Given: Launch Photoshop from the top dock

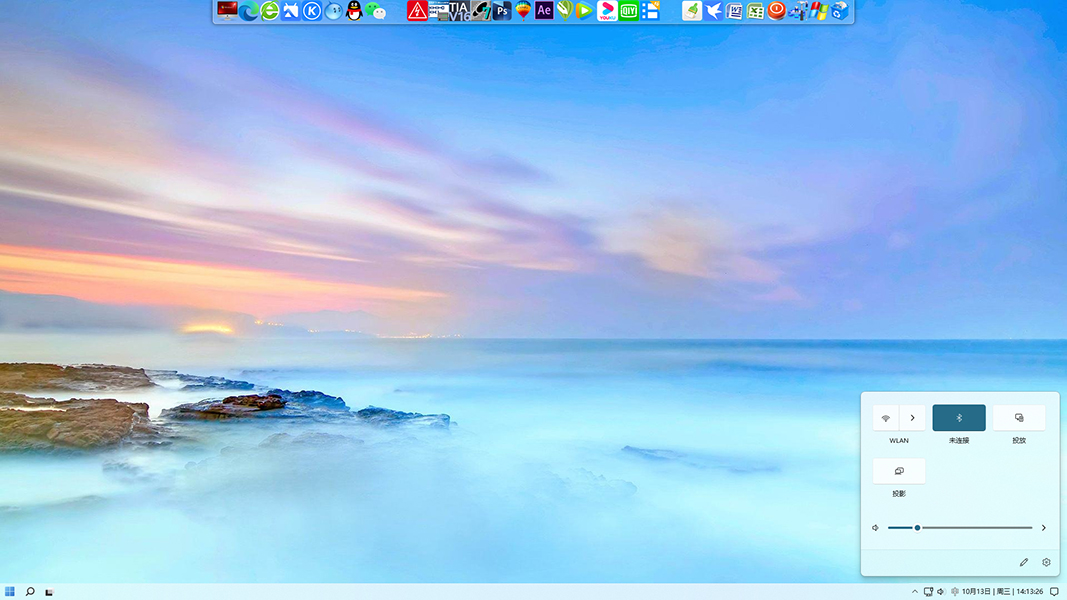Looking at the screenshot, I should [x=502, y=11].
